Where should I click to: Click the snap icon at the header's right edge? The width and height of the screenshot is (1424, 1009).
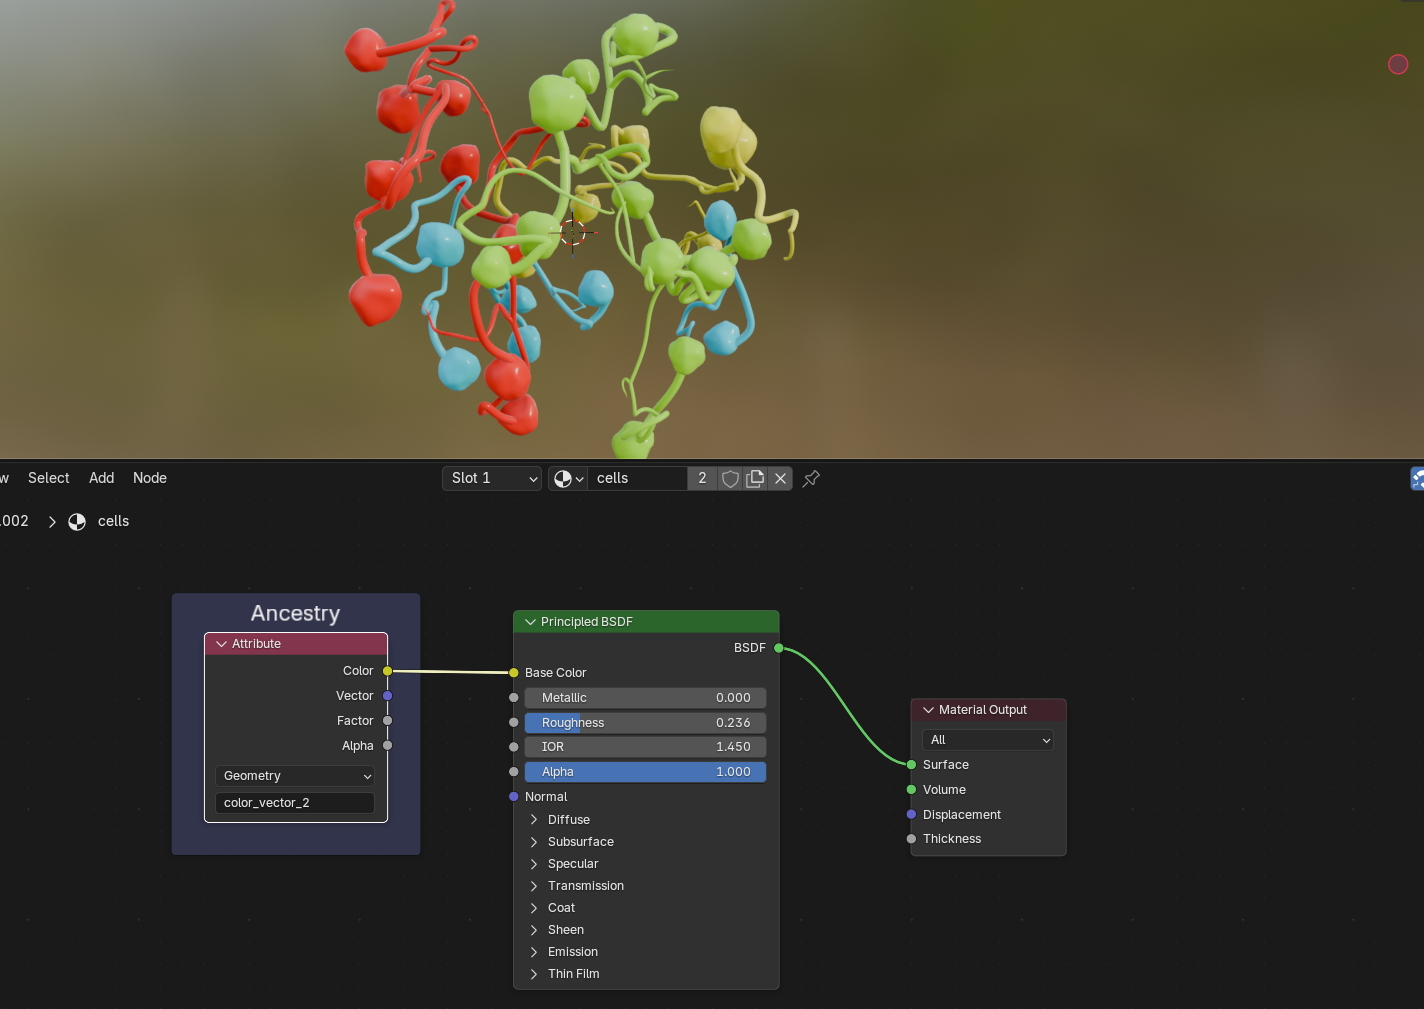point(1417,479)
